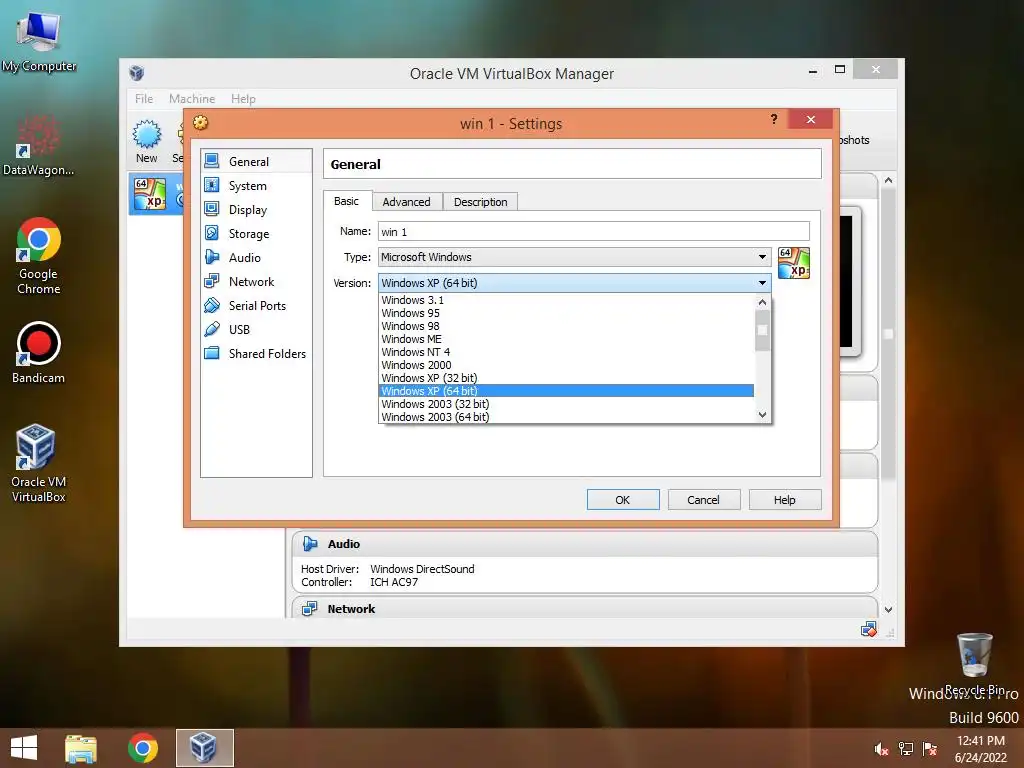Screen dimensions: 1024x768
Task: Click the Help button in Settings
Action: [x=784, y=500]
